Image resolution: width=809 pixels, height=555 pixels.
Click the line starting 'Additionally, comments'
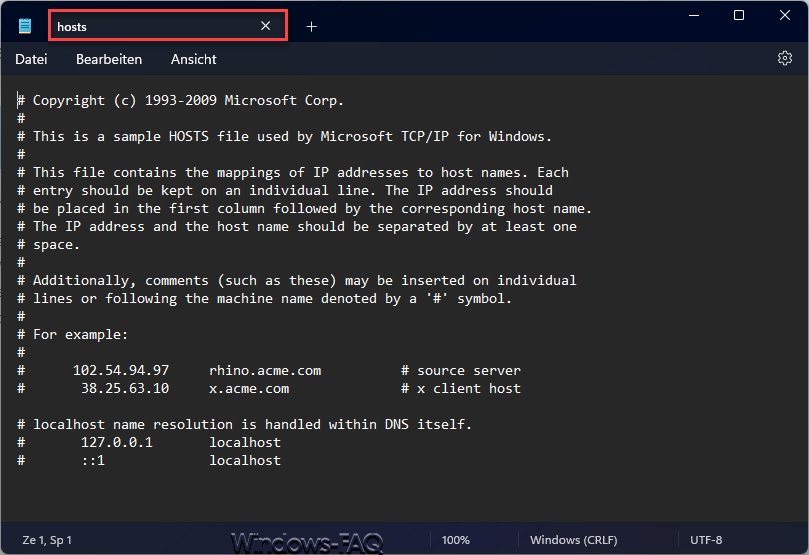297,280
